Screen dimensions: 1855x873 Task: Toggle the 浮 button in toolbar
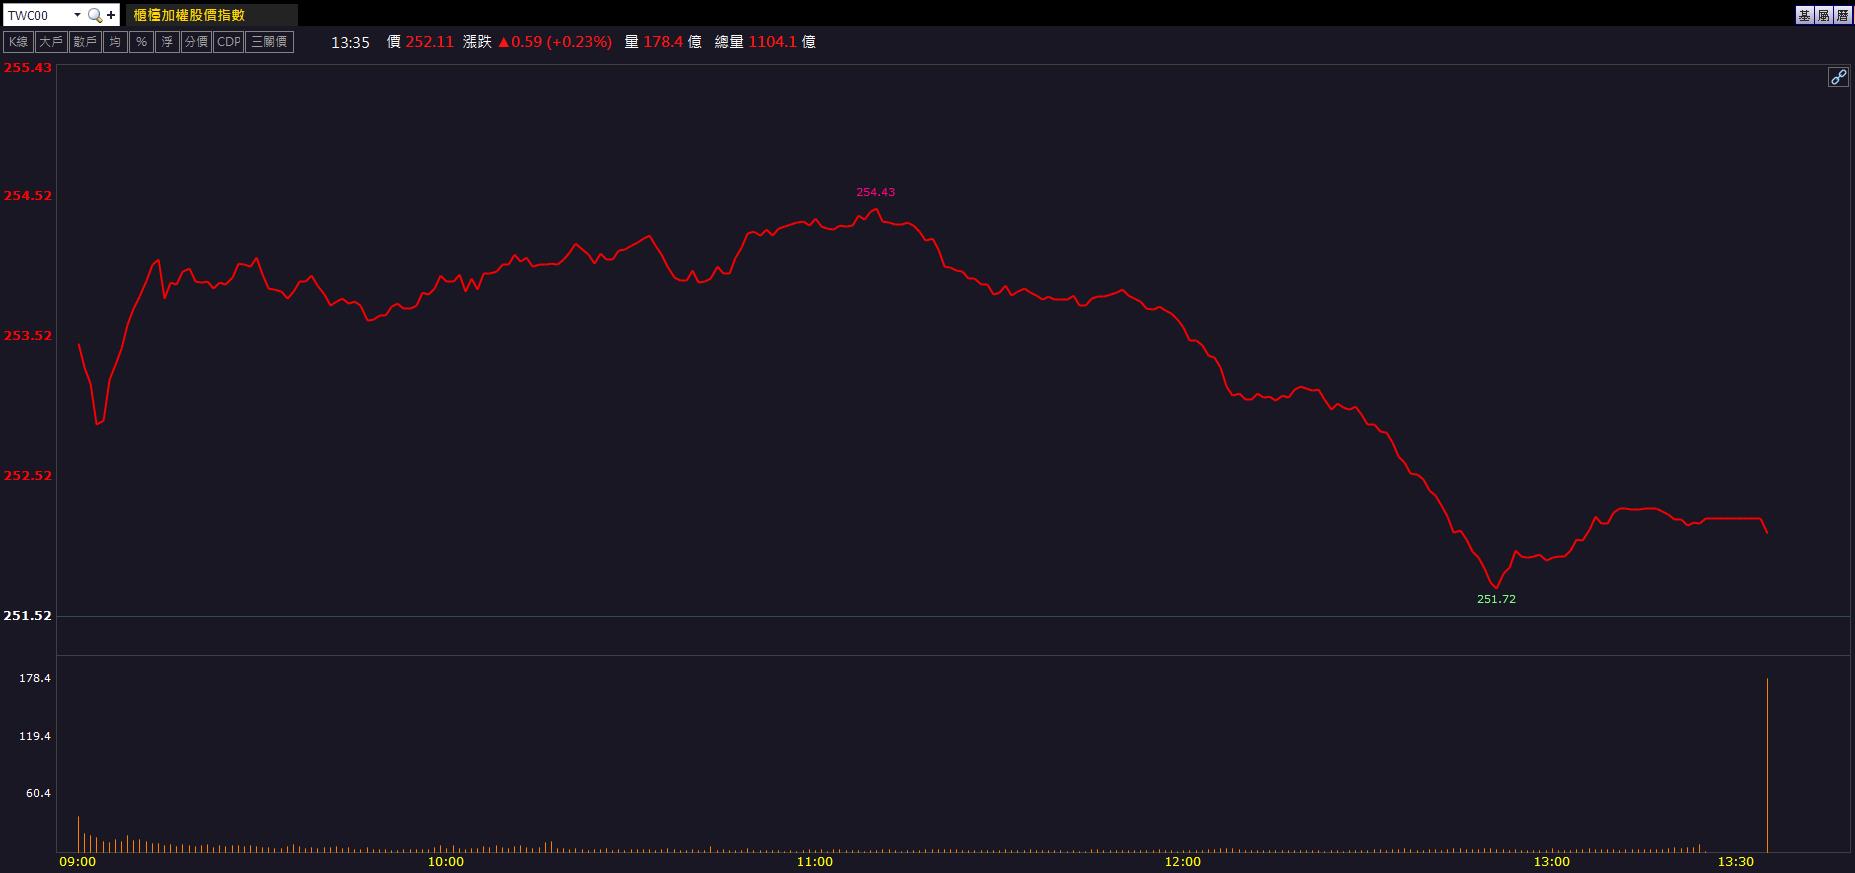pyautogui.click(x=167, y=42)
